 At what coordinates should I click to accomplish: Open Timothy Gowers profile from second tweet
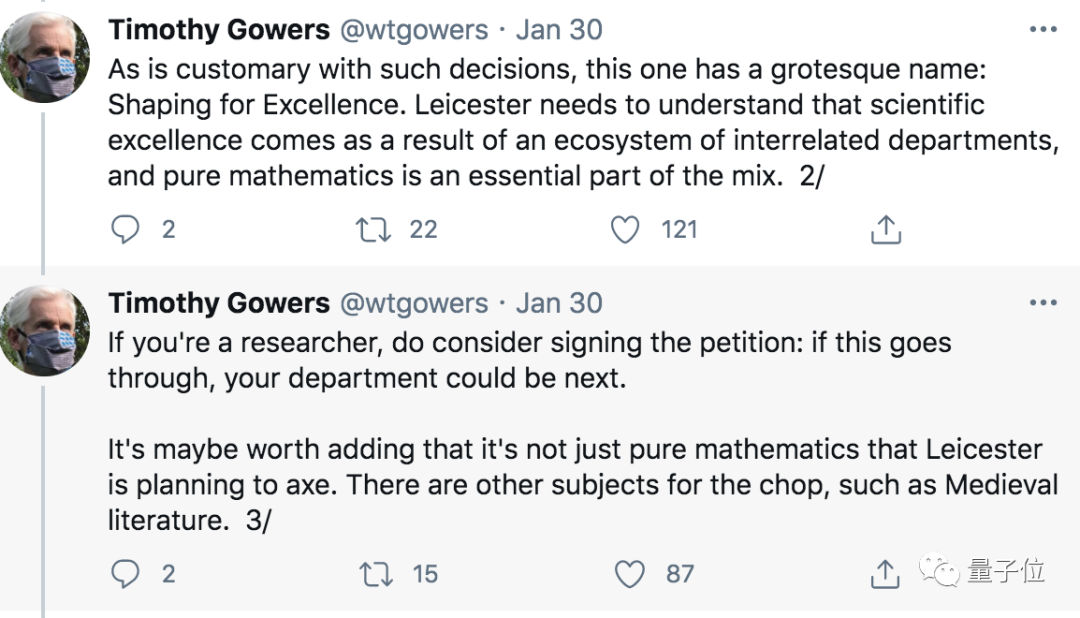(219, 303)
